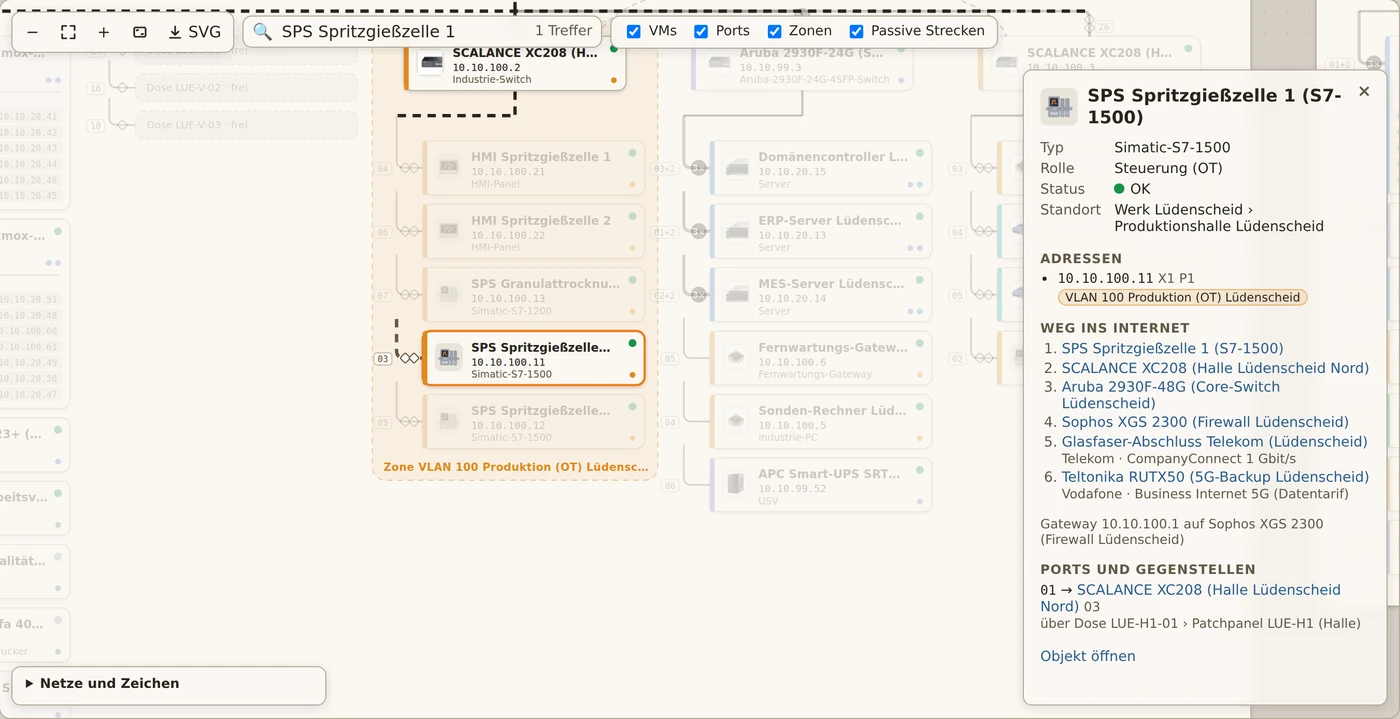Open Glasfaser-Abschluss Telekom link
Viewport: 1400px width, 719px height.
point(1214,441)
